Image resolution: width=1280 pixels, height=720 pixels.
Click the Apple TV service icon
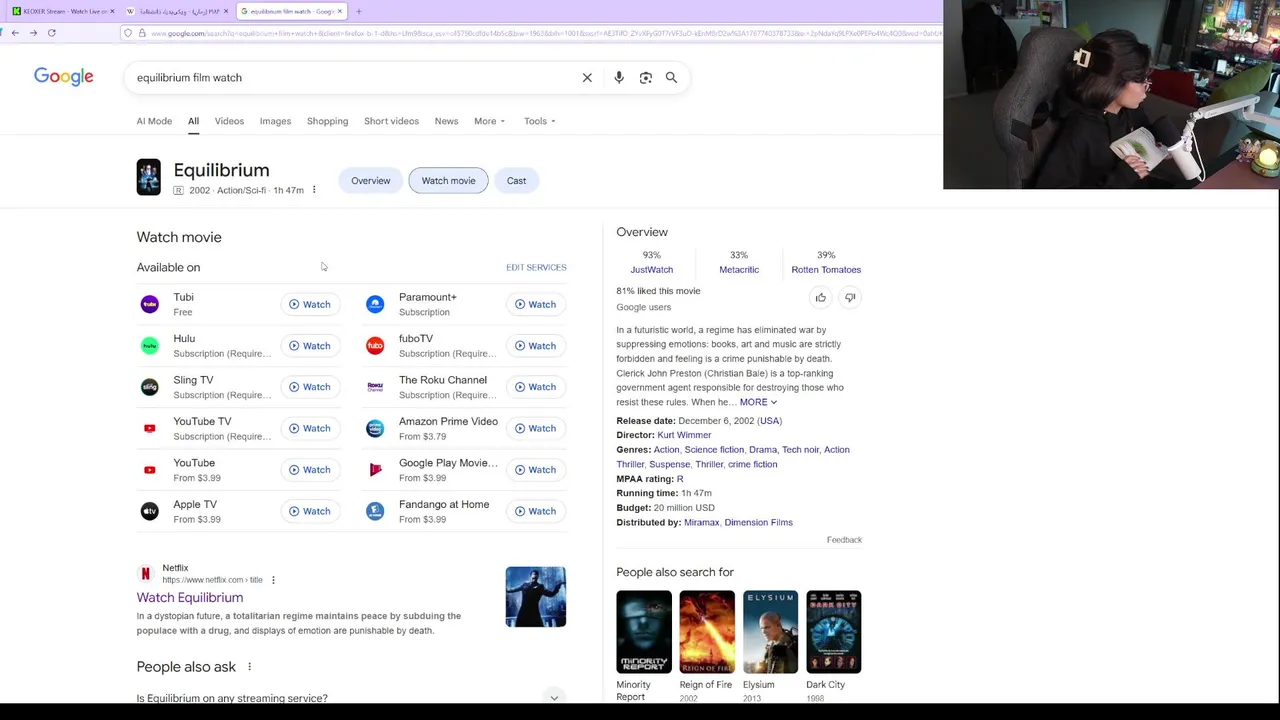(x=149, y=511)
